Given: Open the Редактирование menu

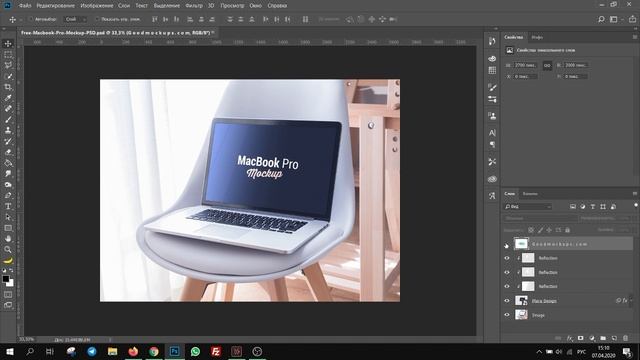Looking at the screenshot, I should [x=56, y=6].
